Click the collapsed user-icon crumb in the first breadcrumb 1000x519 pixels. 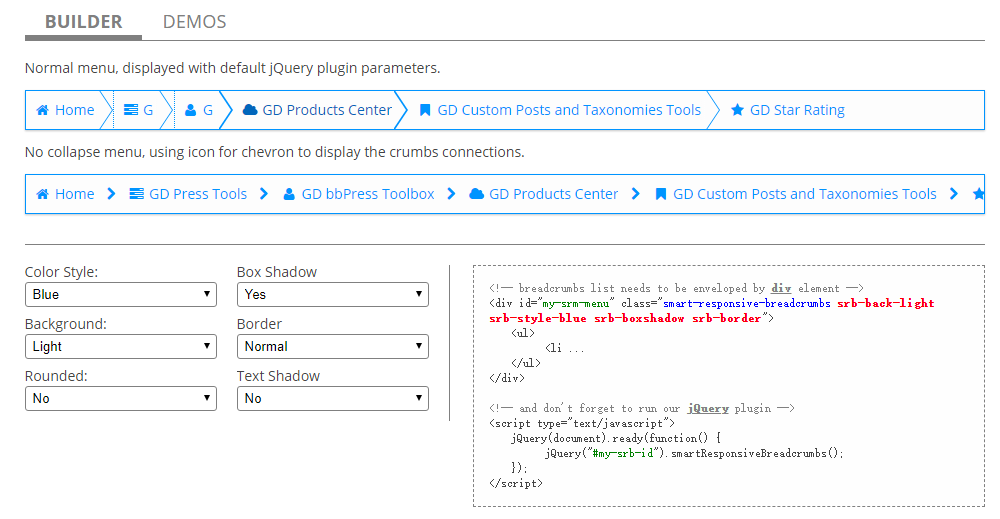click(198, 110)
